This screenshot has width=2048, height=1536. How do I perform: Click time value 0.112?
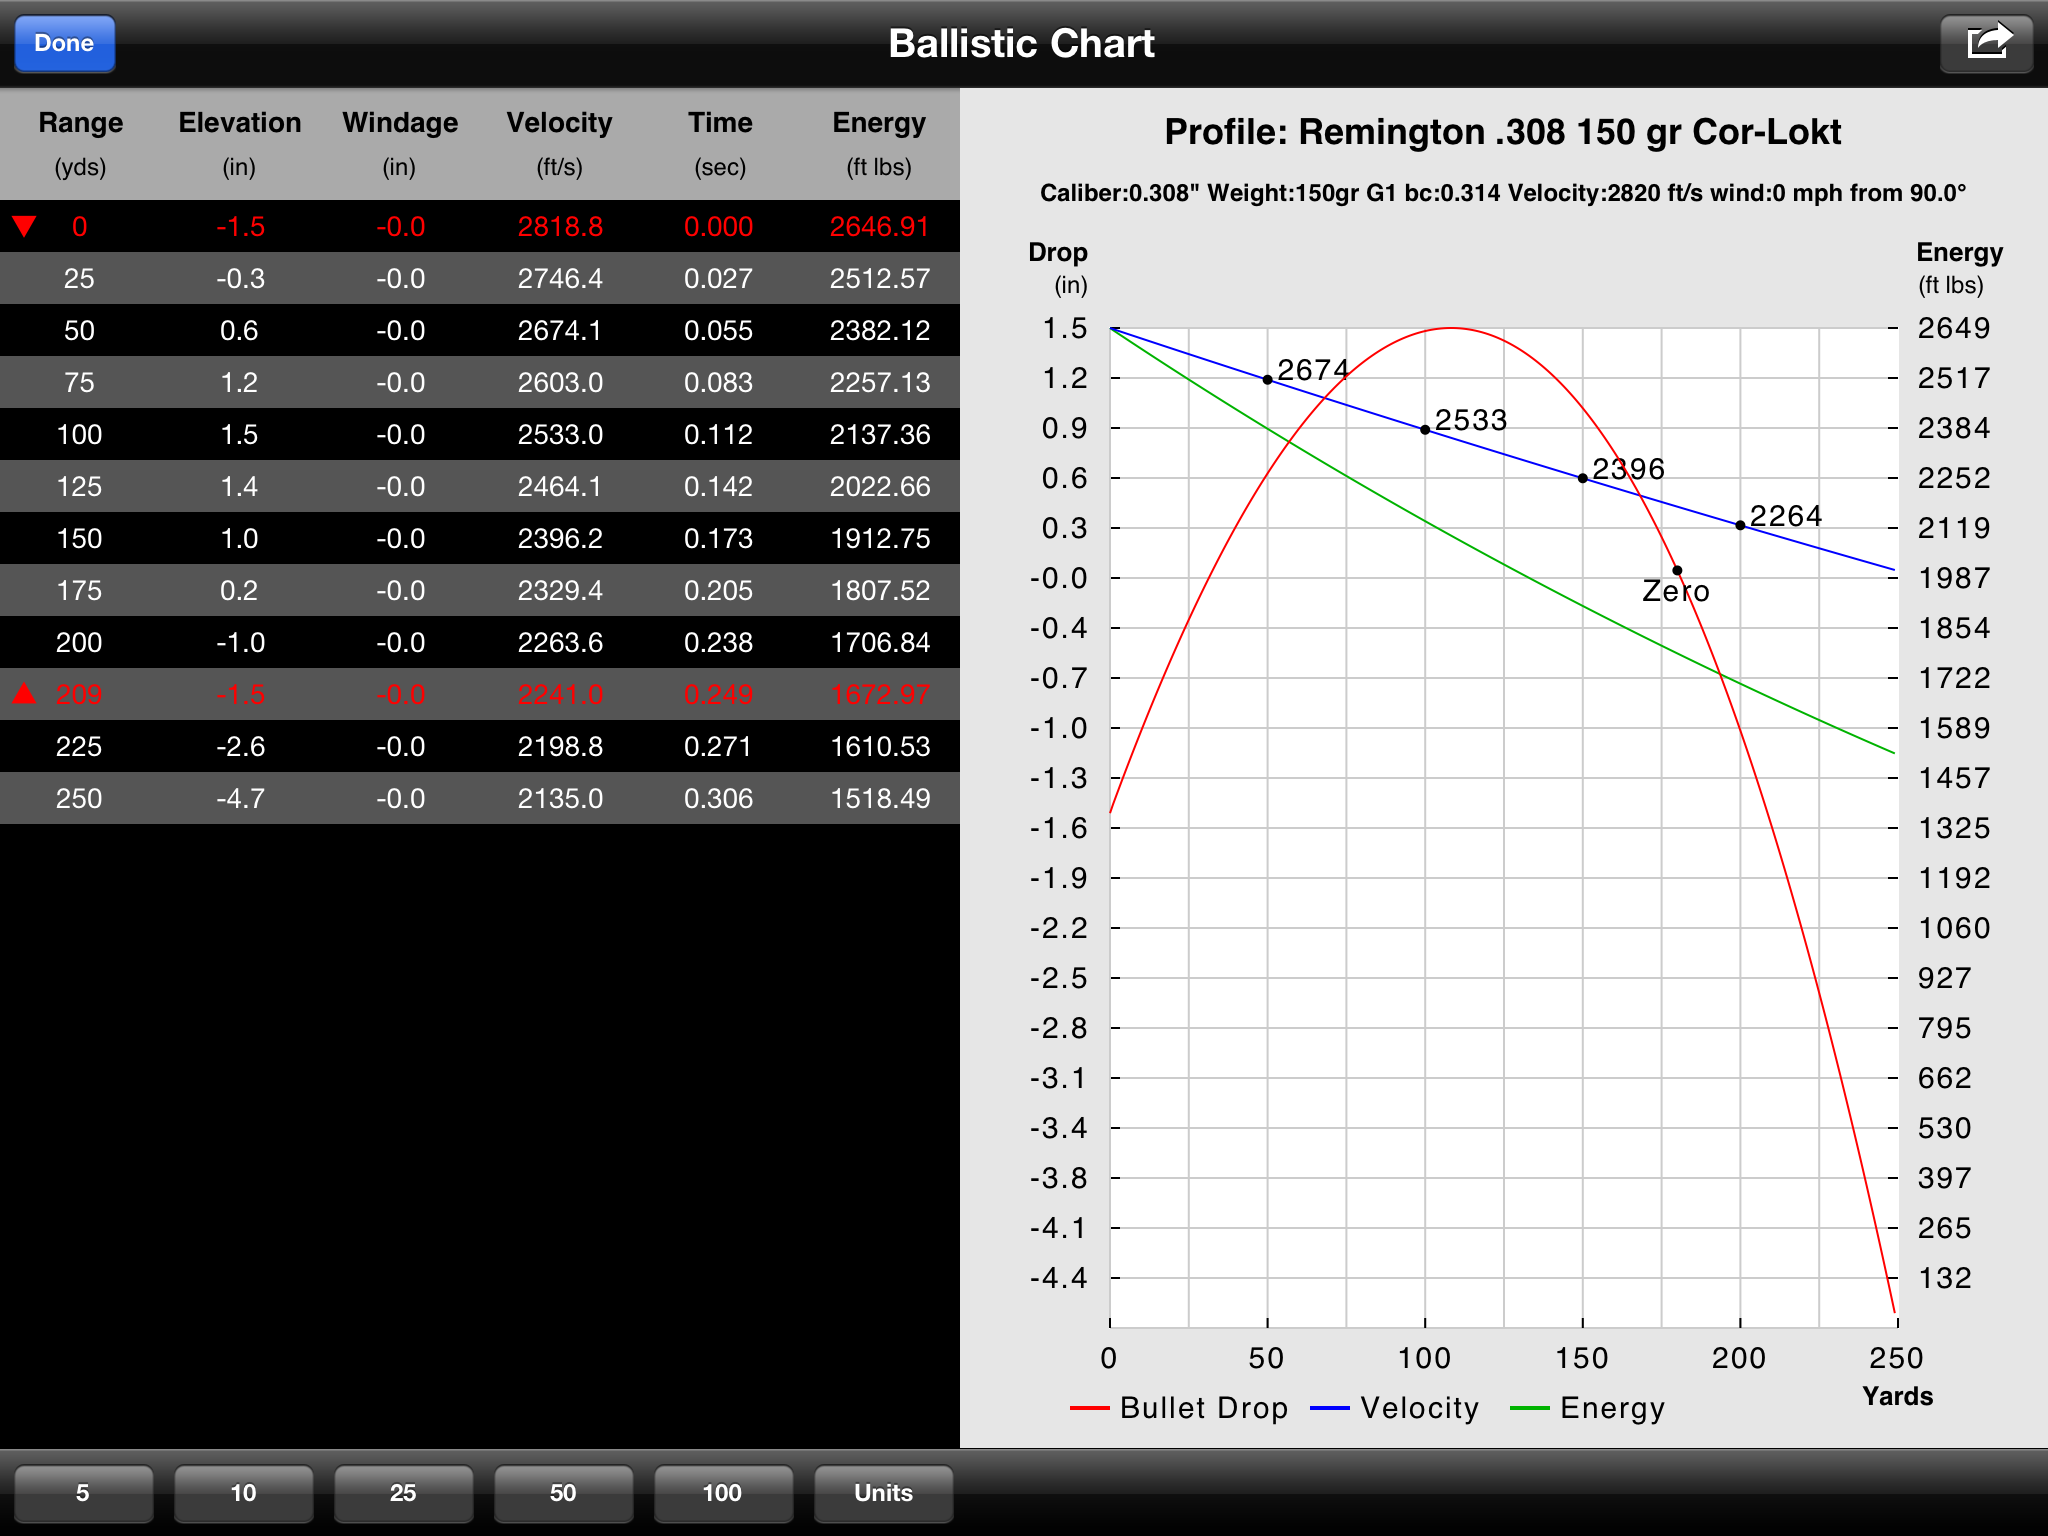(x=718, y=435)
